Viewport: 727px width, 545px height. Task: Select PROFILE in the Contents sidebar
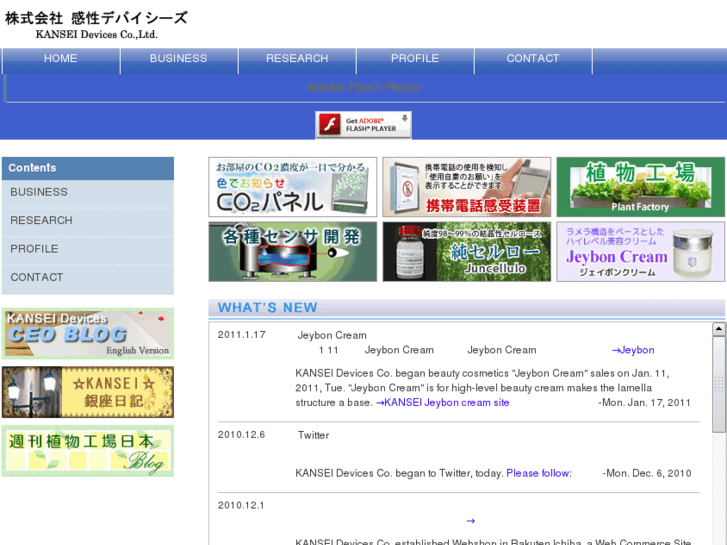pyautogui.click(x=88, y=249)
